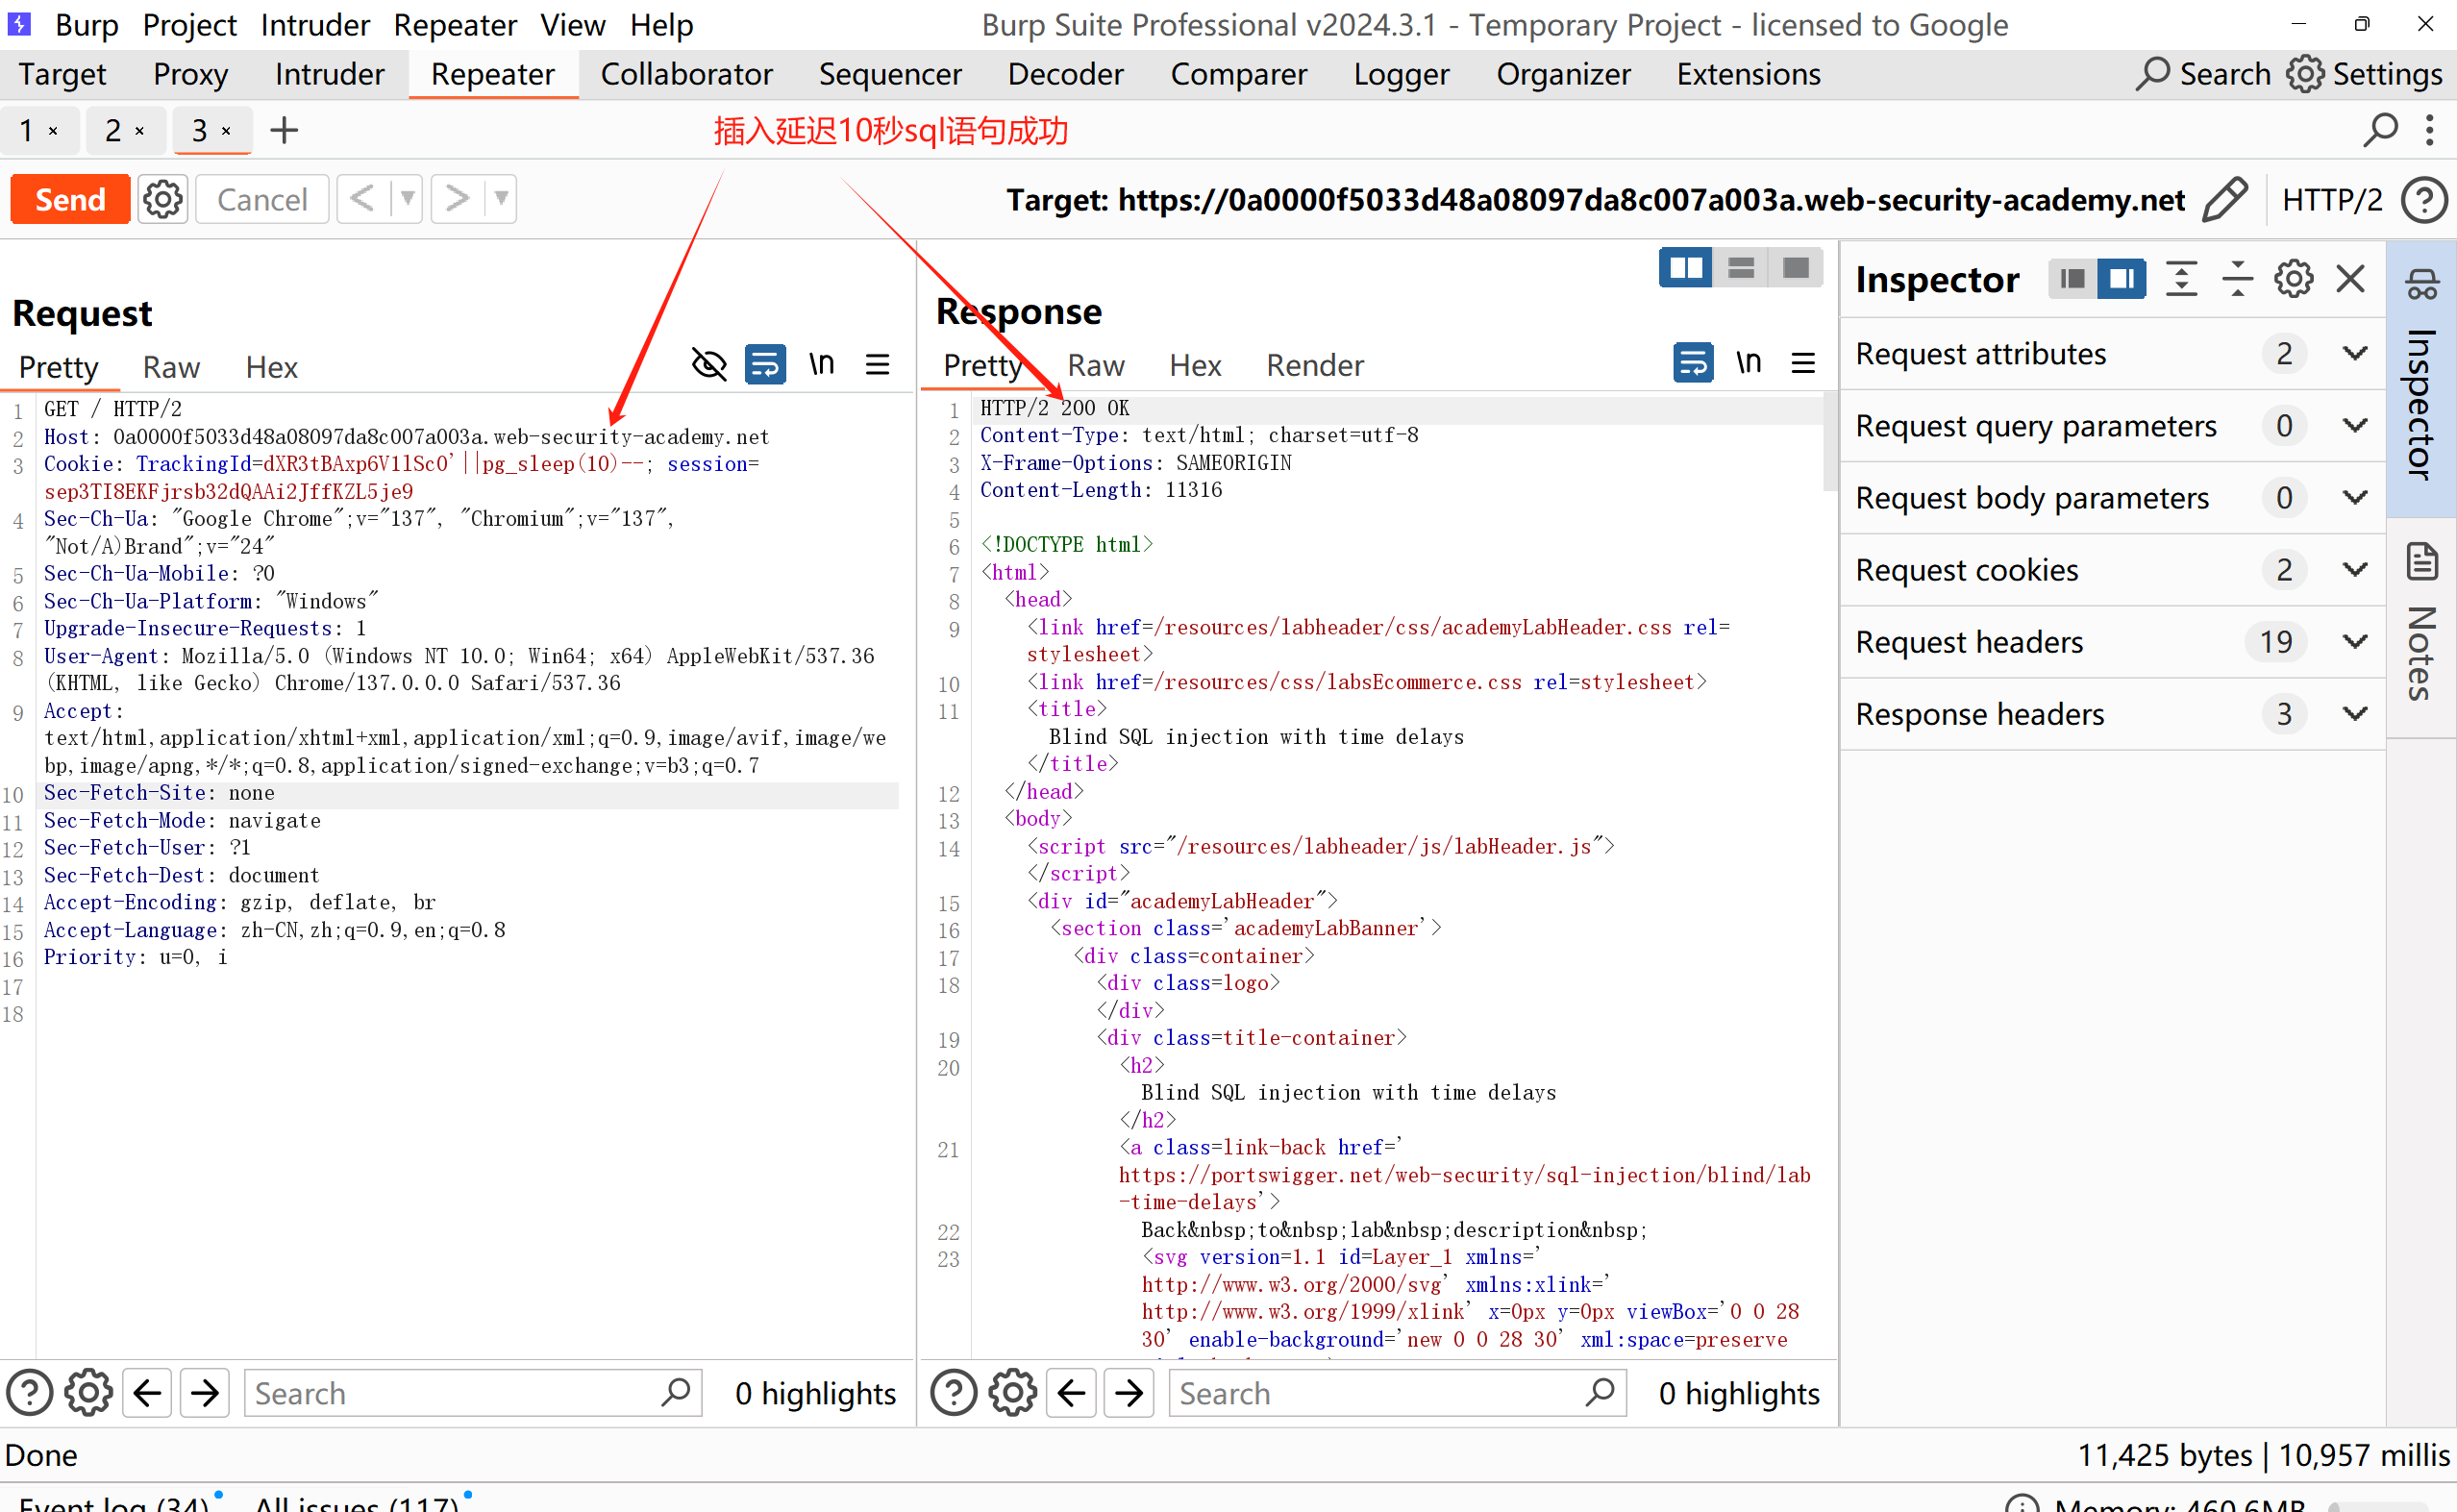Toggle request line wrap icon
This screenshot has height=1512, width=2457.
point(765,365)
